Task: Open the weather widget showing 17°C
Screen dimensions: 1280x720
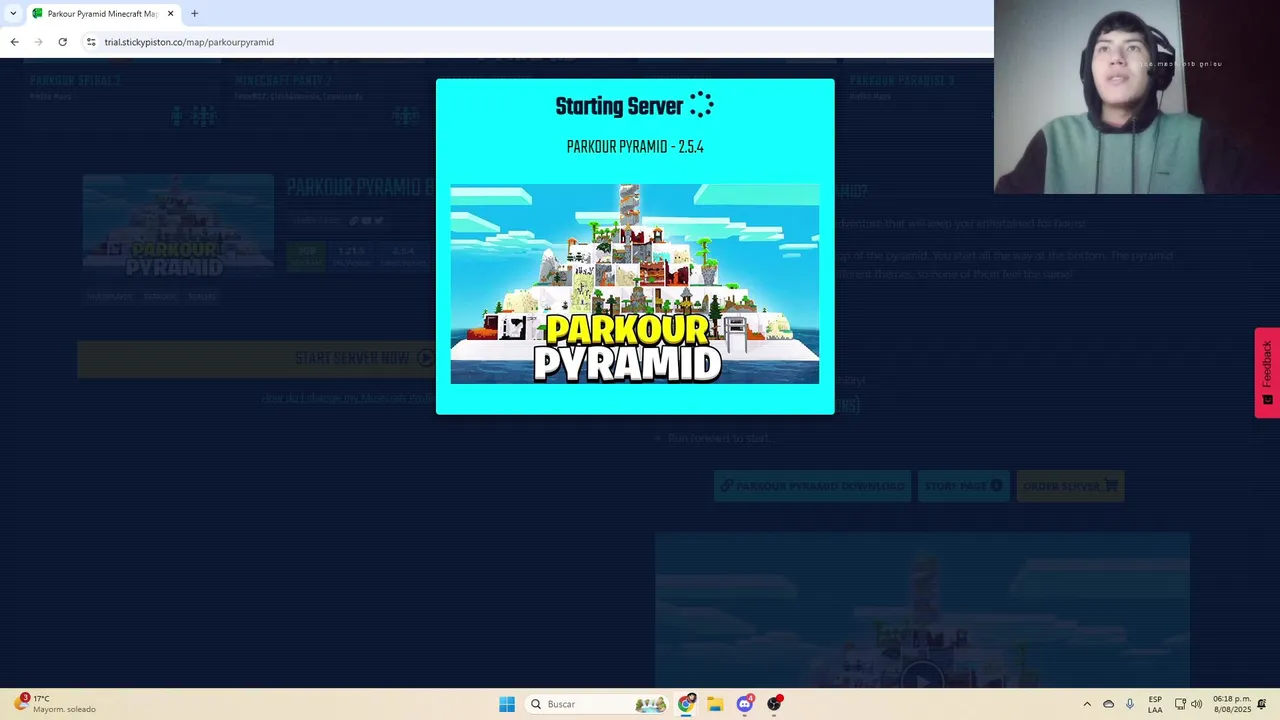Action: point(55,704)
